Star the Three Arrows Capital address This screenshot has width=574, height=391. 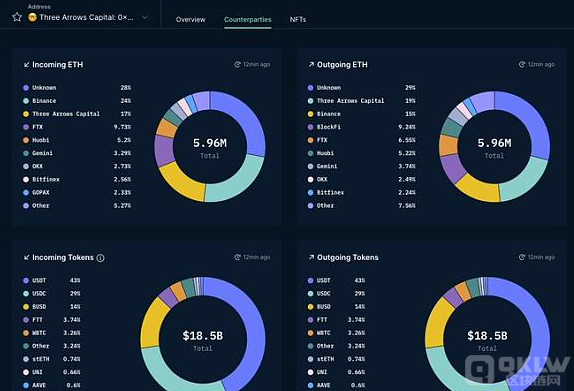click(x=17, y=17)
